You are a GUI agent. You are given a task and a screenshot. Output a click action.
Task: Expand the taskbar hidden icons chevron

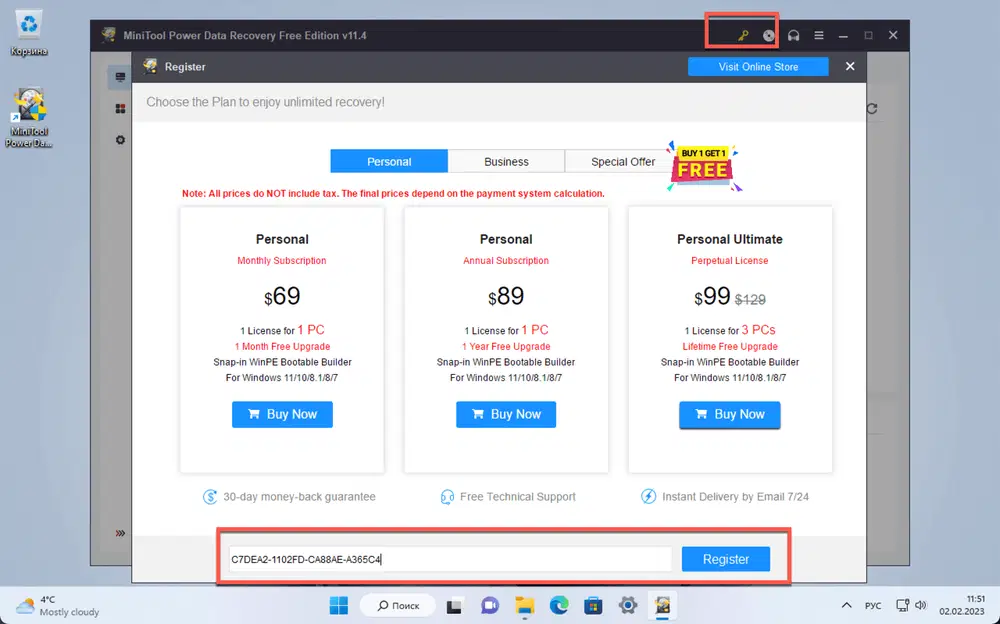pyautogui.click(x=846, y=605)
